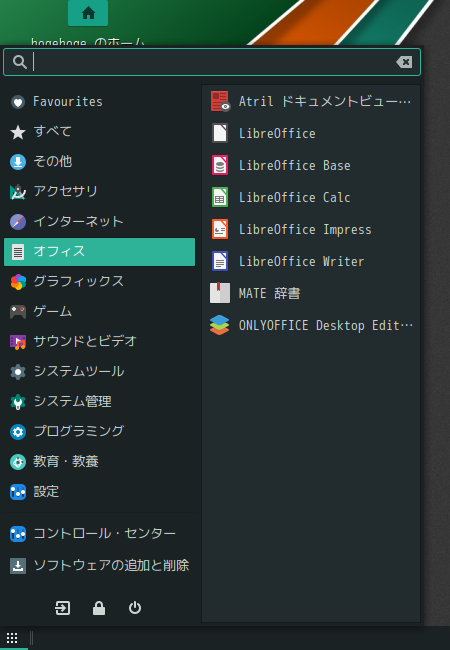This screenshot has height=650, width=450.
Task: Click the コントロール・センター icon
Action: (x=18, y=534)
